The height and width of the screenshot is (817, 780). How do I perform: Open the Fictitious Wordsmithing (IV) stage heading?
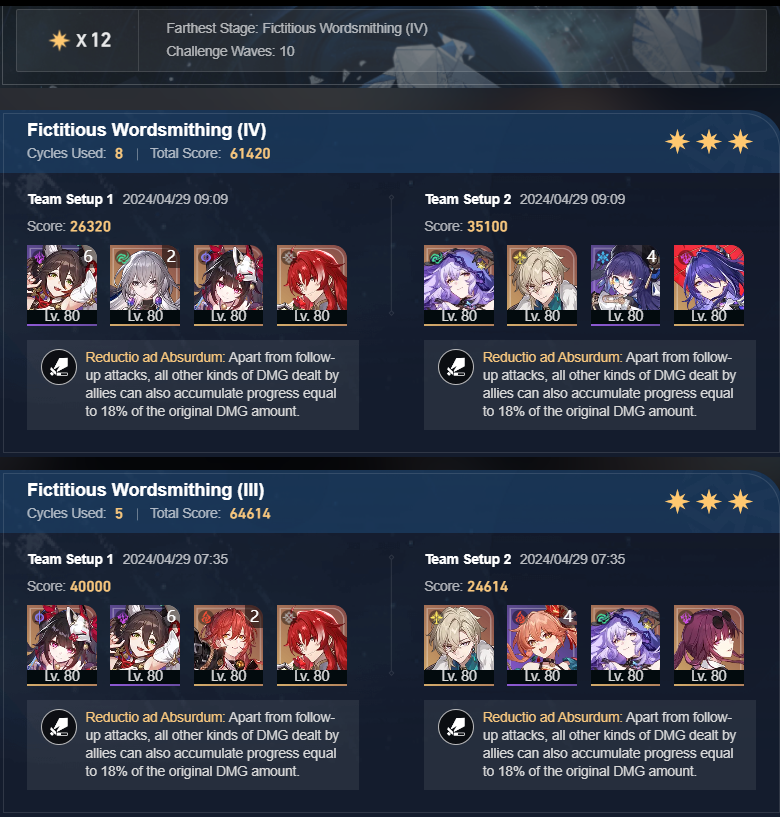[146, 130]
